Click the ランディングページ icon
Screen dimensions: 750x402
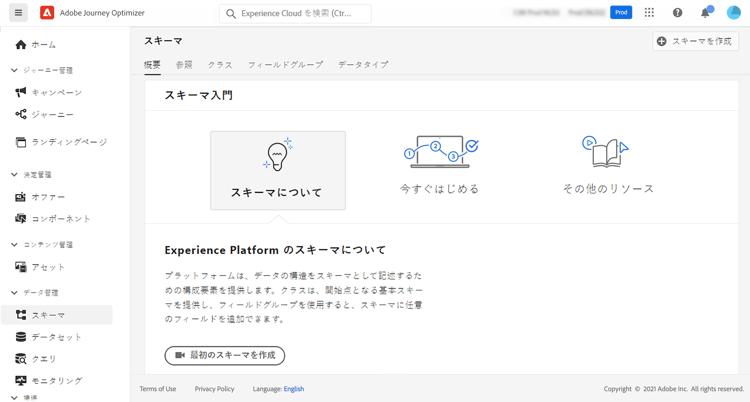click(x=21, y=142)
